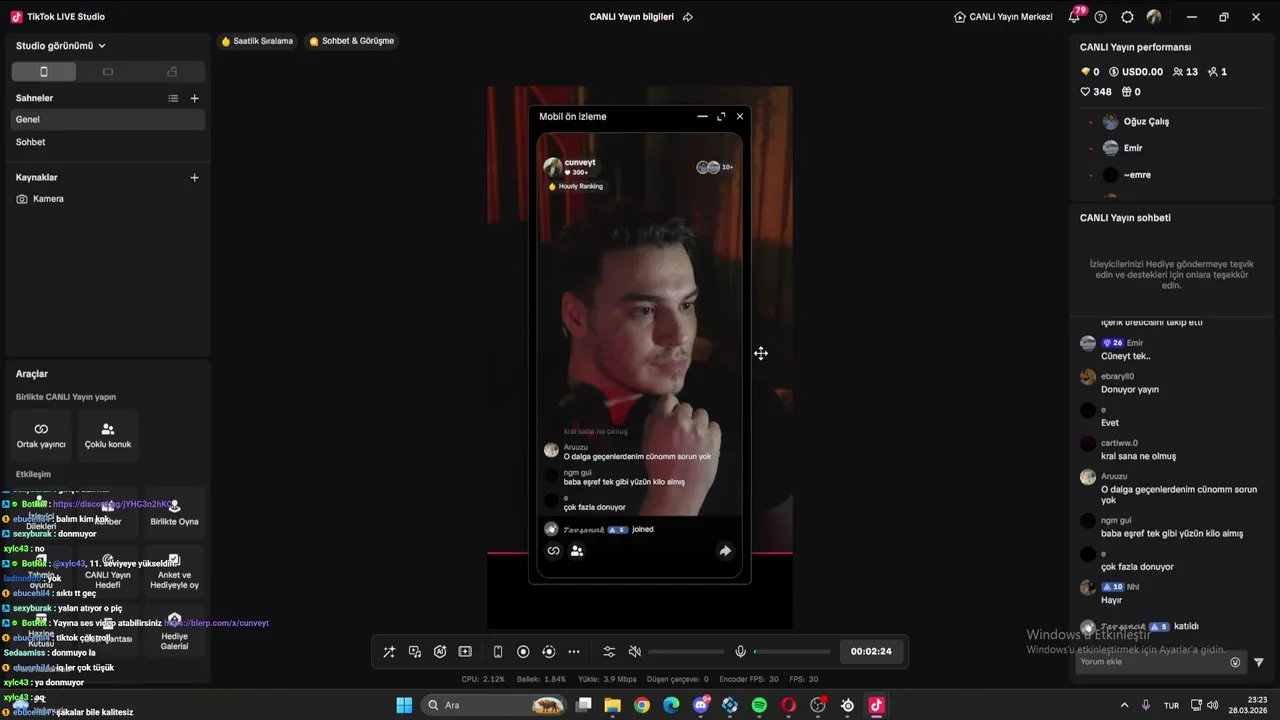
Task: Open the notifications bell with 79 badge
Action: (1075, 16)
